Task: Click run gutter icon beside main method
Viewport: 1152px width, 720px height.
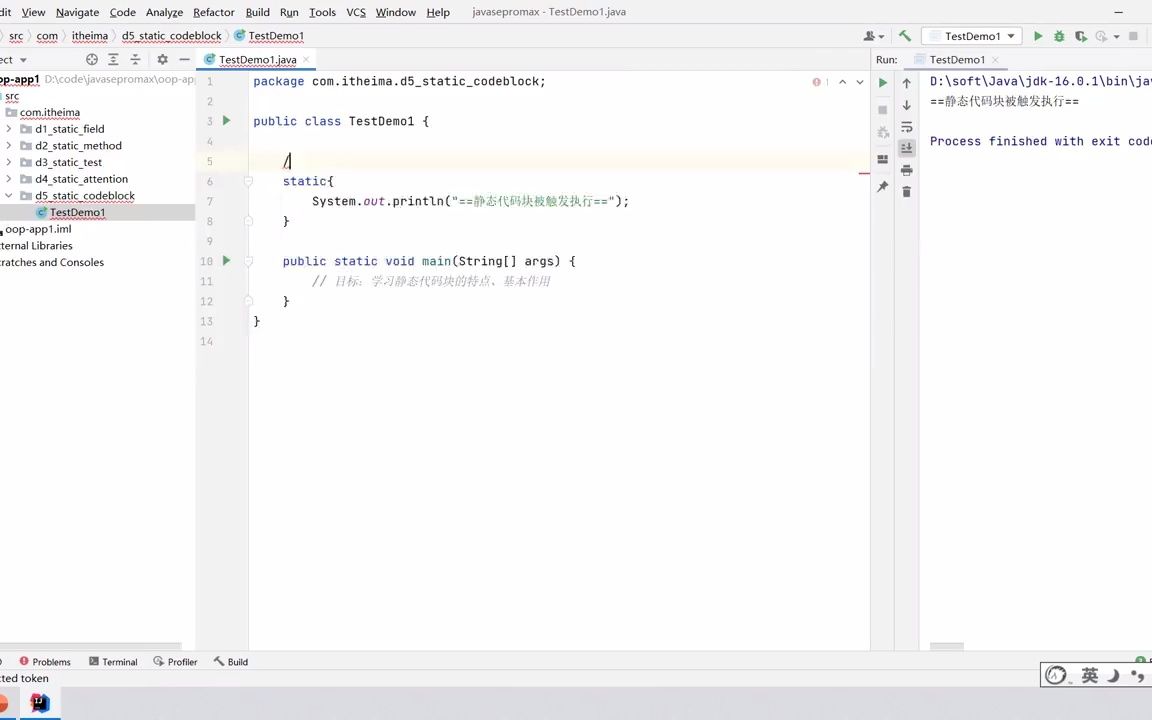Action: pos(226,261)
